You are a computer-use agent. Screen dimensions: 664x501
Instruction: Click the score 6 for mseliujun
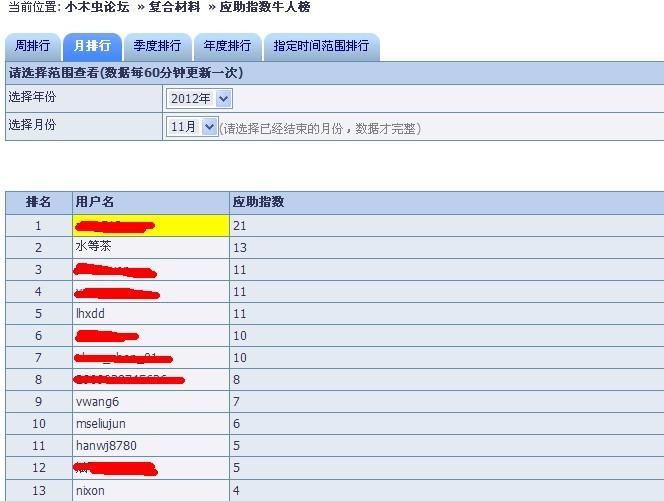click(236, 423)
